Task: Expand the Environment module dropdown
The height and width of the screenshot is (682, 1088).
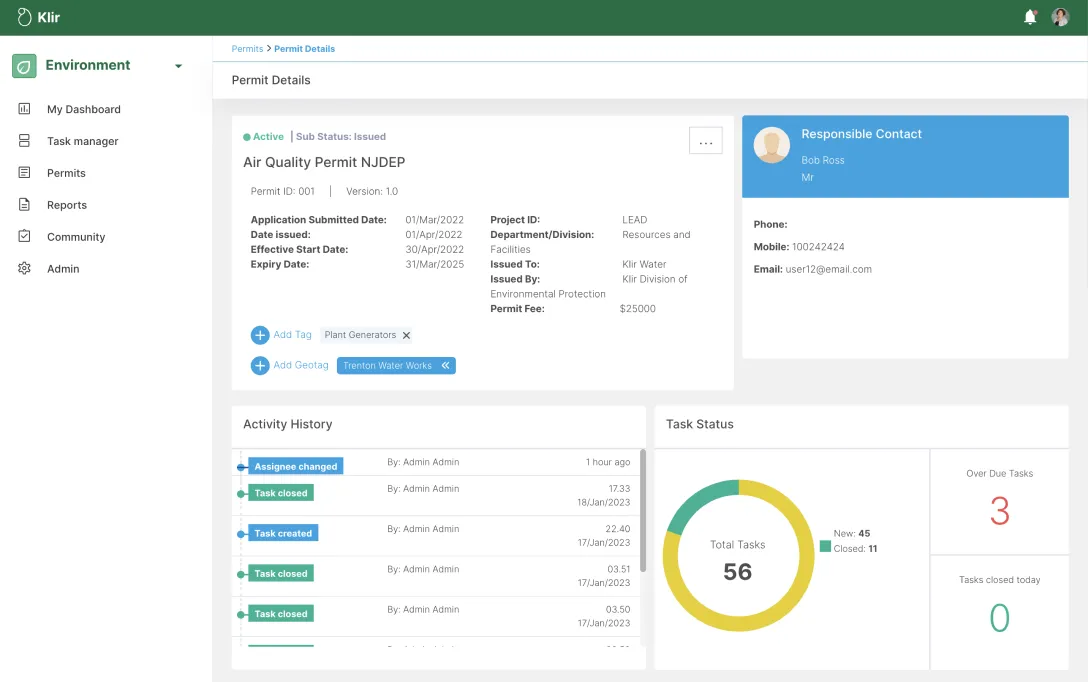Action: [178, 66]
